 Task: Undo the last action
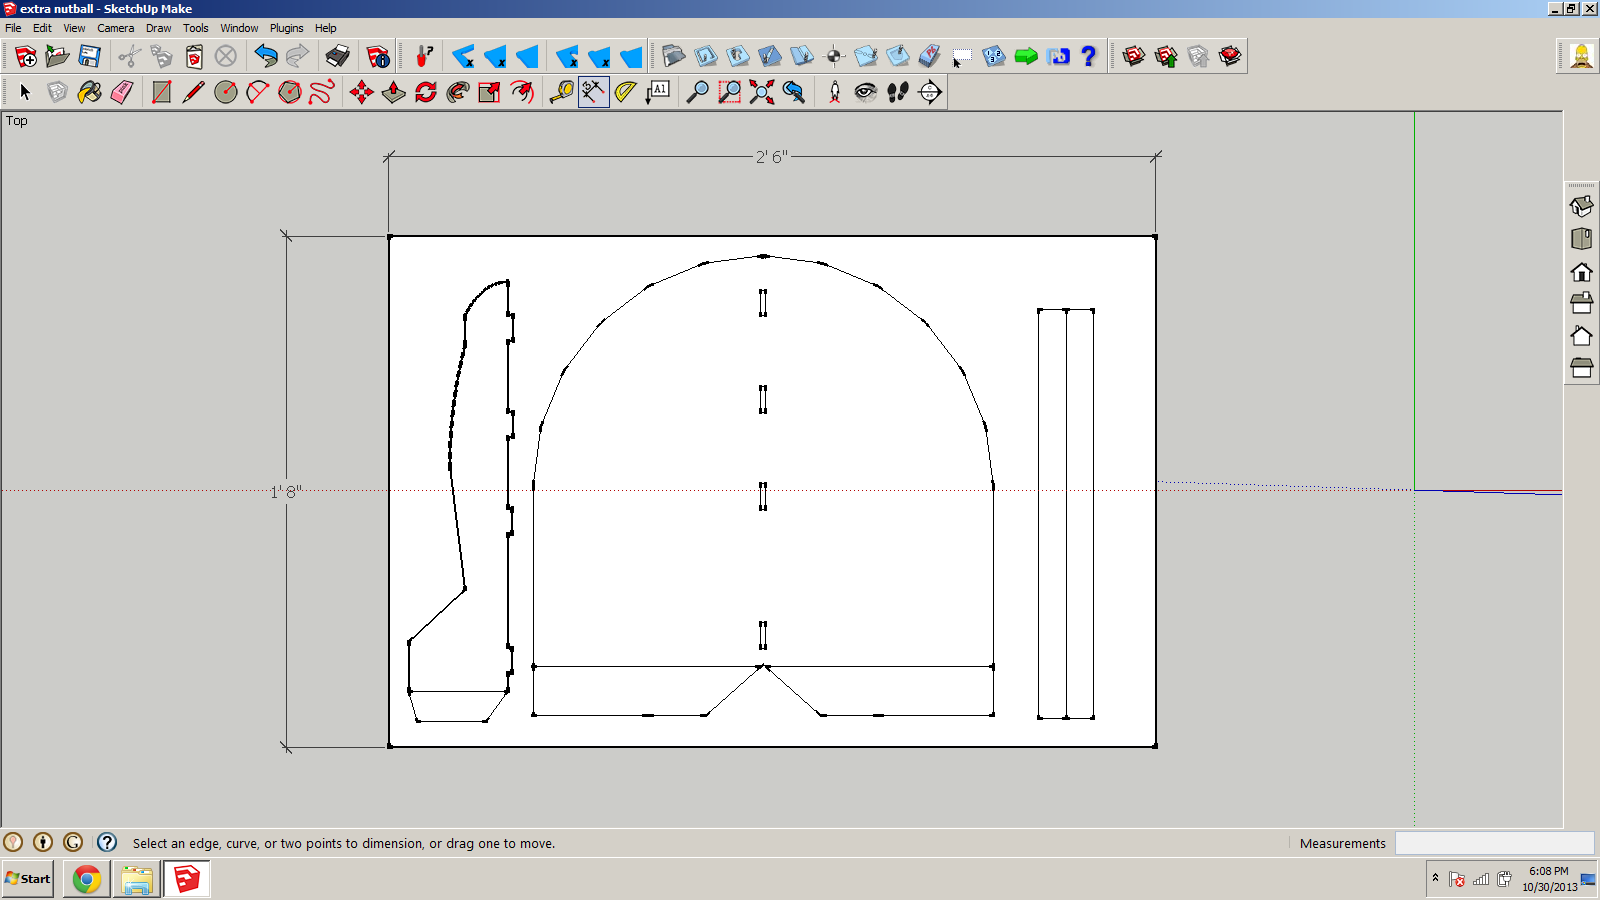pos(266,56)
